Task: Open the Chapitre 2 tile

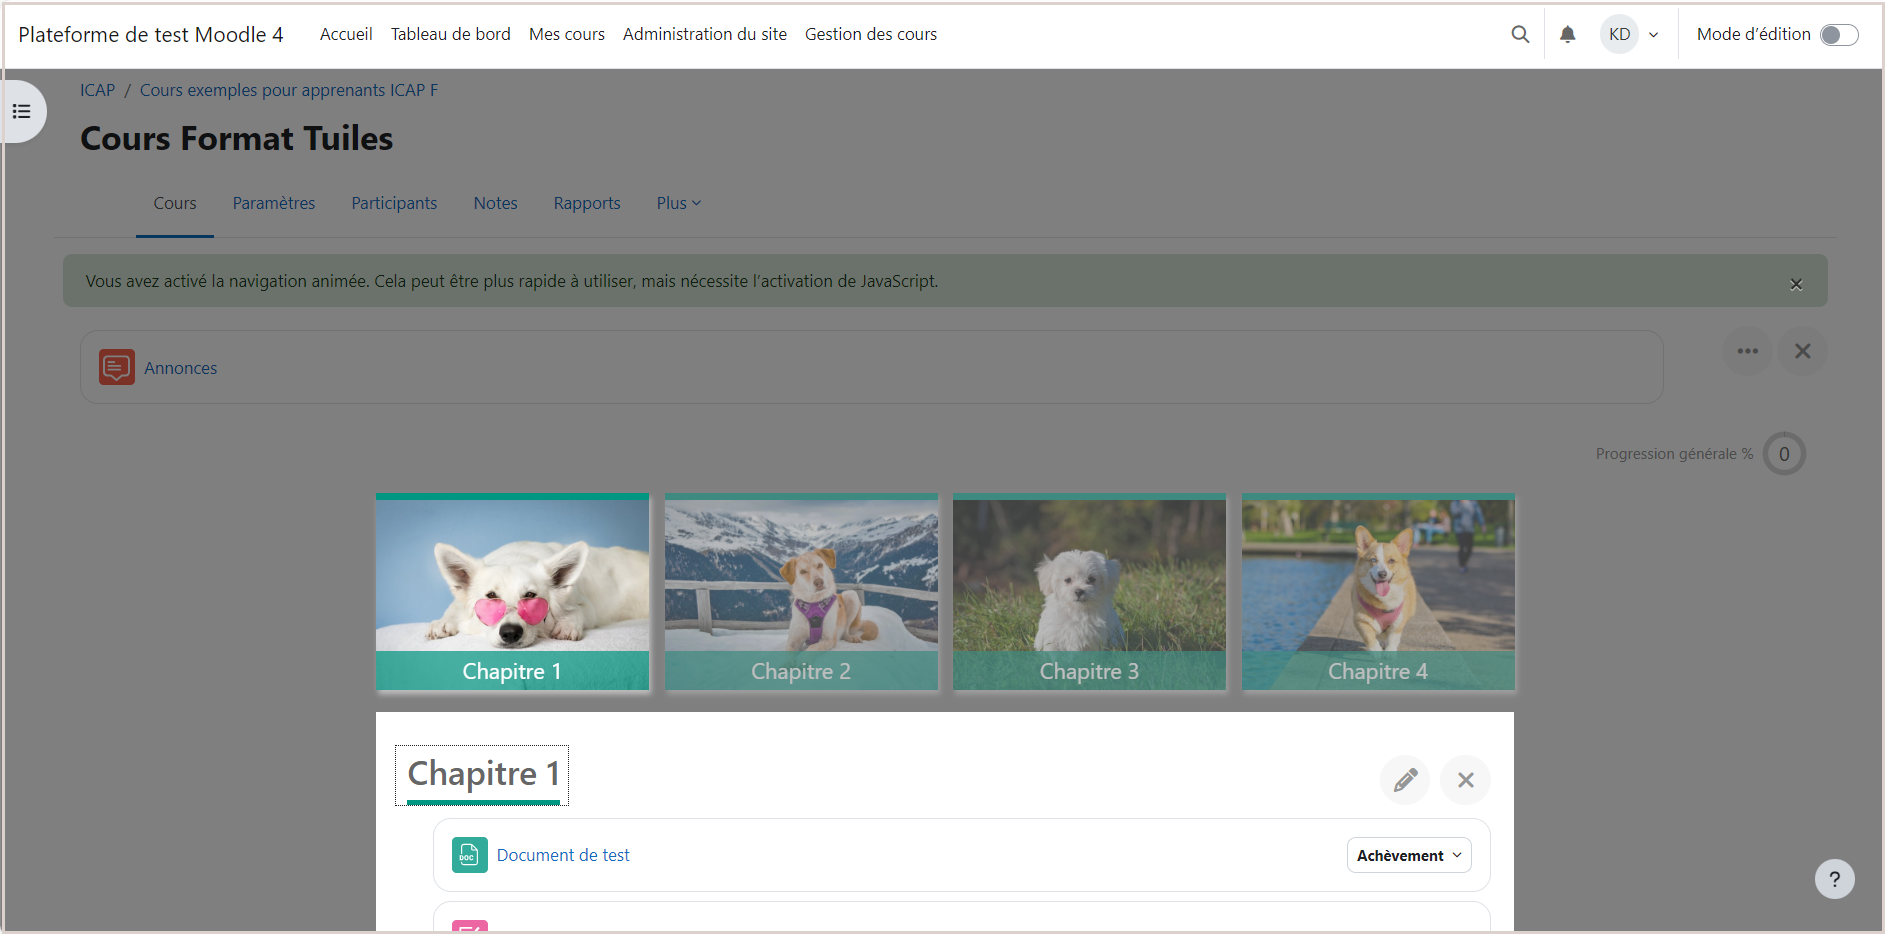Action: tap(801, 591)
